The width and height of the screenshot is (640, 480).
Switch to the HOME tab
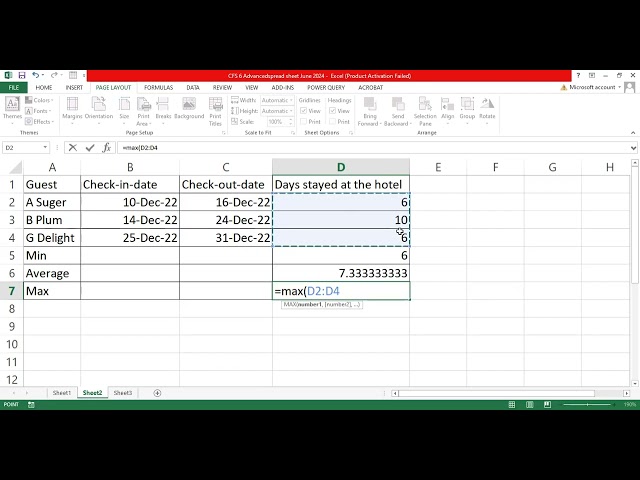44,88
